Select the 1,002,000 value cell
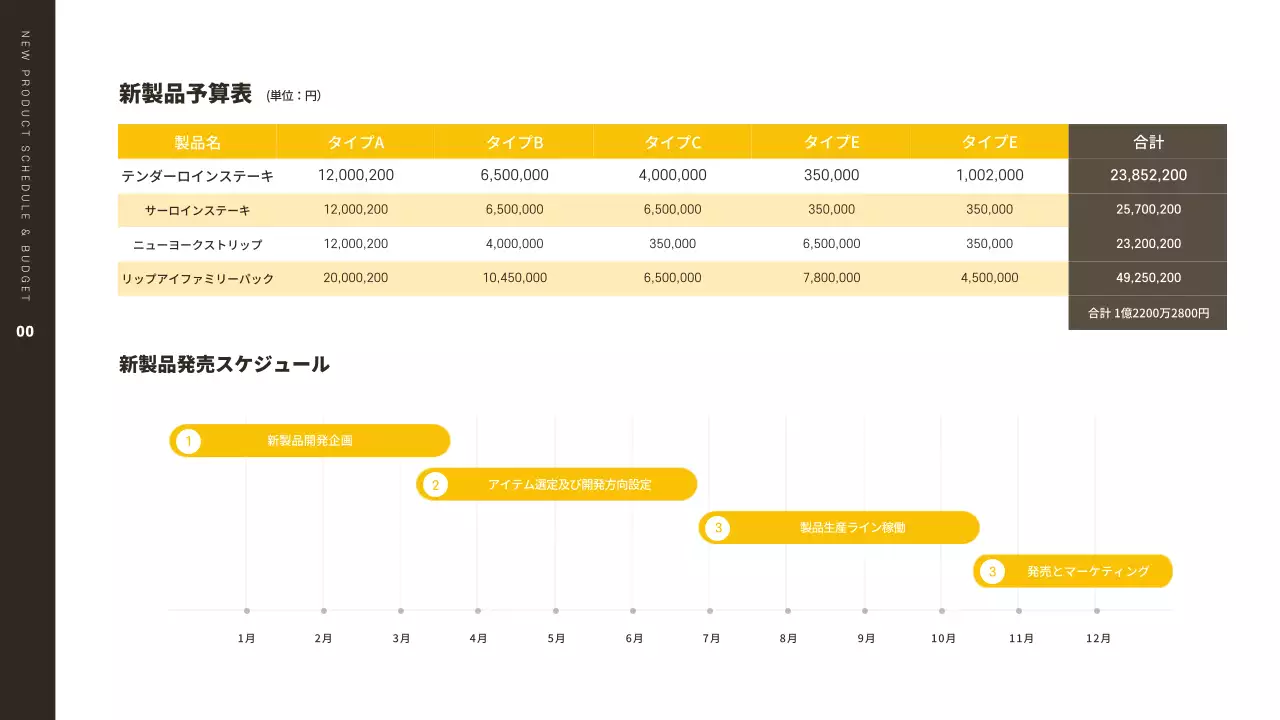 [989, 175]
